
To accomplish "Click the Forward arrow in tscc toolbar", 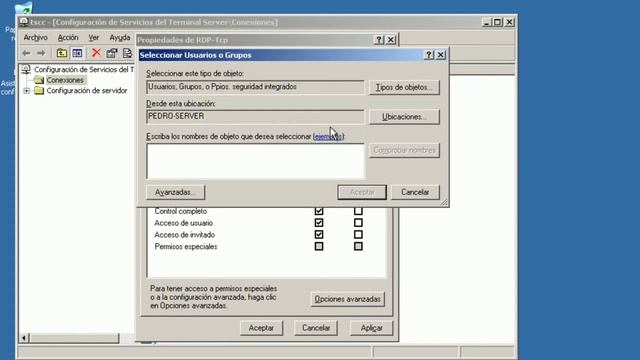I will click(41, 53).
